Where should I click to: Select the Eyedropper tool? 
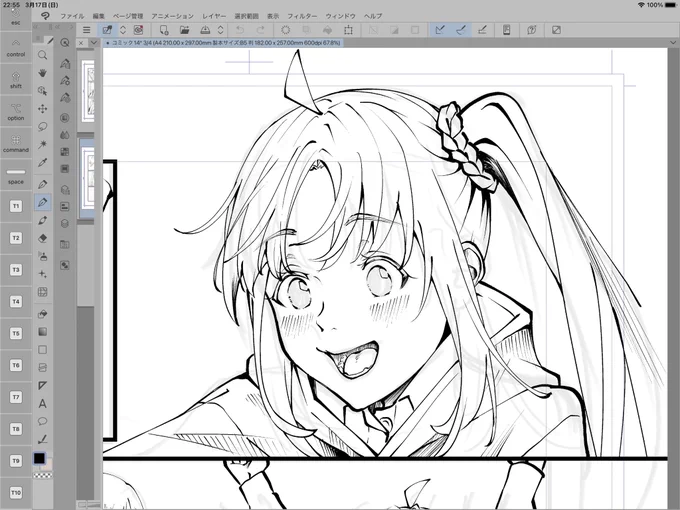42,162
